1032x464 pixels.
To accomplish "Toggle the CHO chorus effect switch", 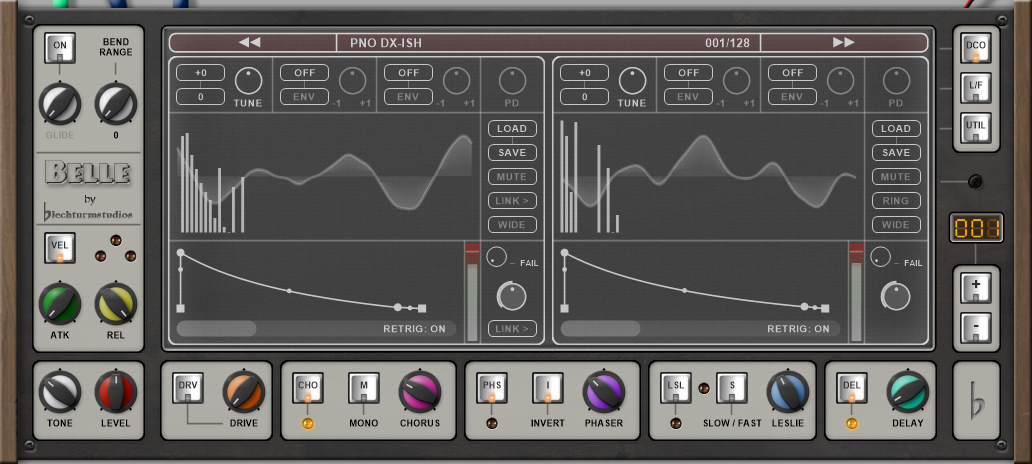I will coord(308,388).
